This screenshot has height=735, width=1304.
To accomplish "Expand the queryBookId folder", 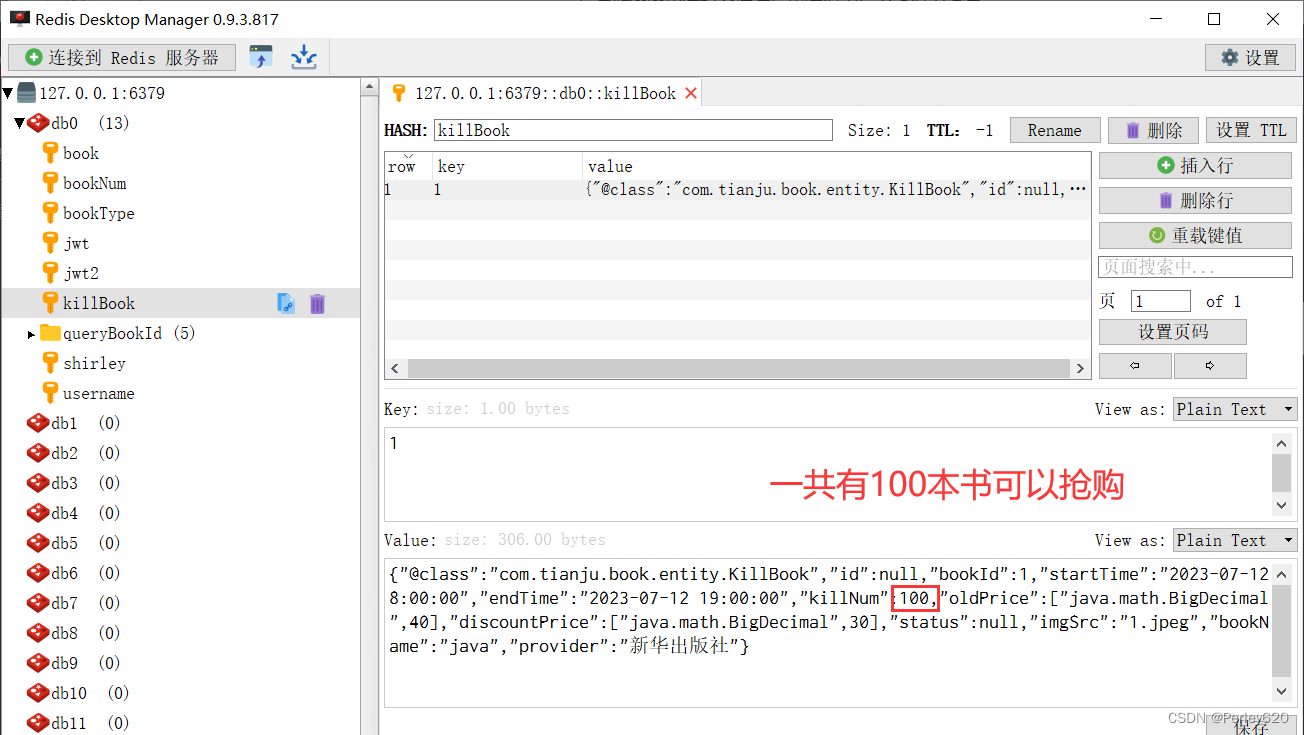I will 32,334.
